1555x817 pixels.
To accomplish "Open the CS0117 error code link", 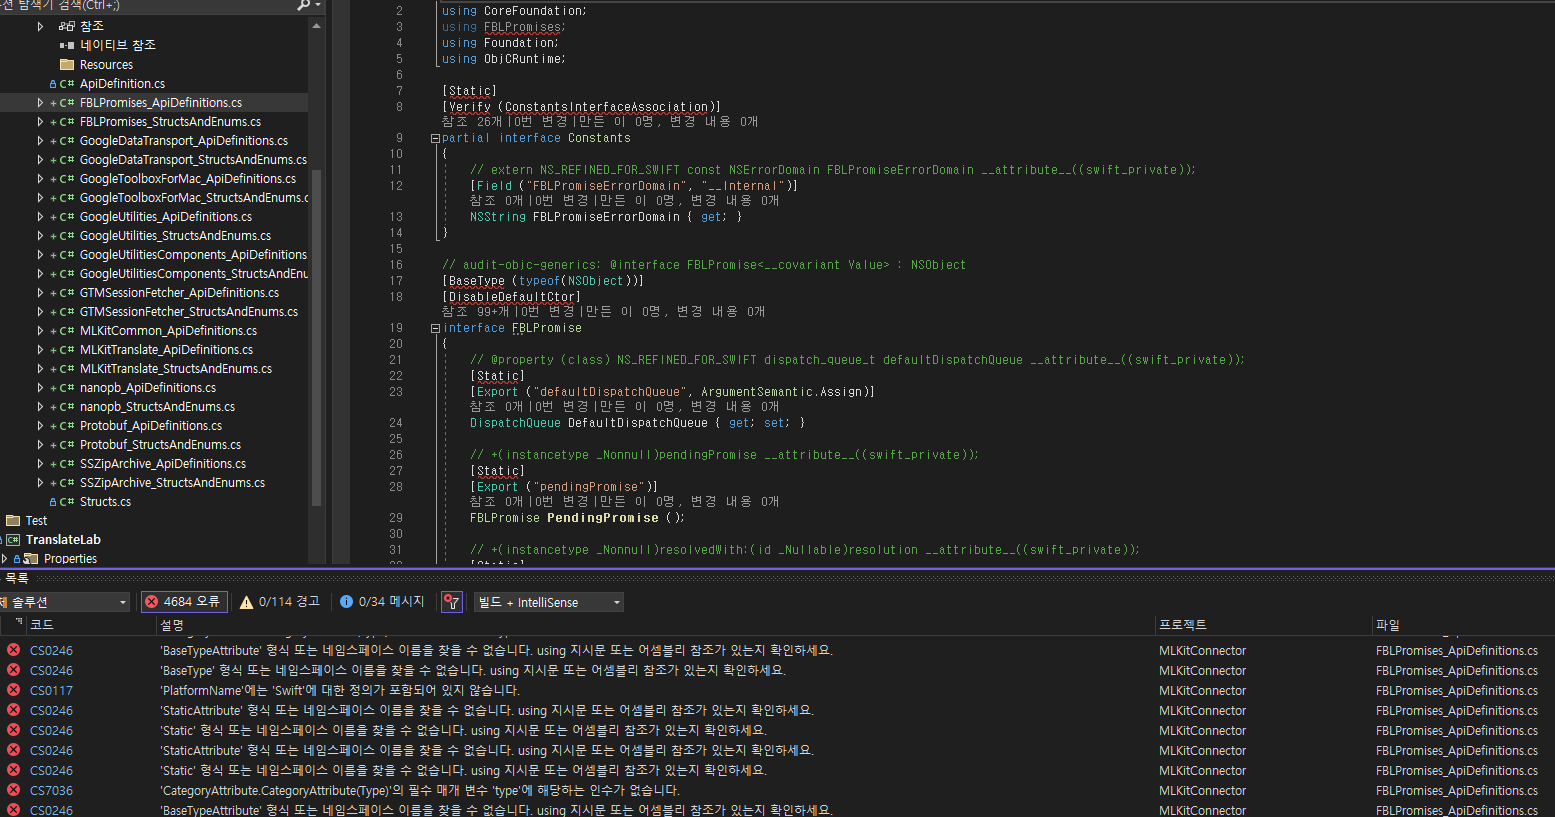I will [x=51, y=691].
